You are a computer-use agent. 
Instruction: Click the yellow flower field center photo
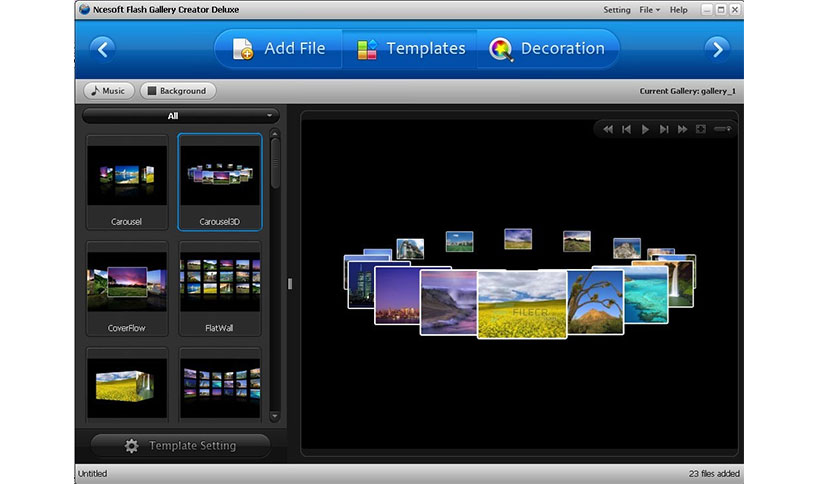(522, 304)
